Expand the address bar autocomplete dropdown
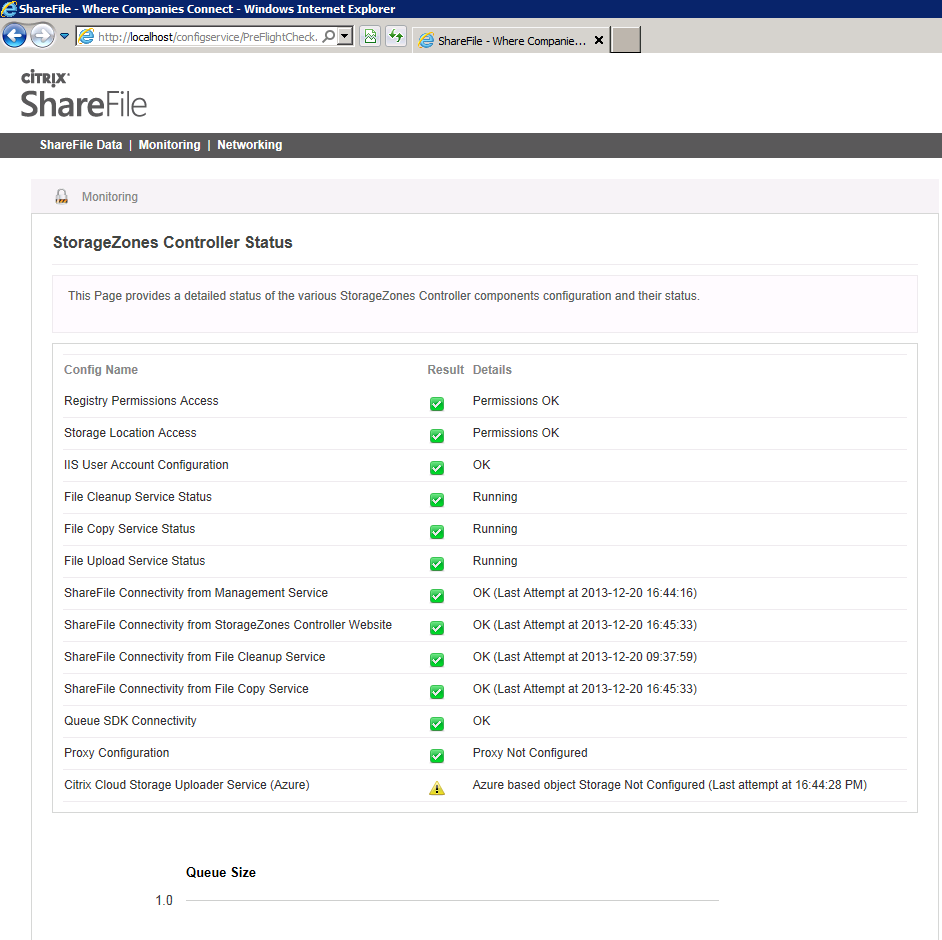This screenshot has height=940, width=942. pos(345,37)
